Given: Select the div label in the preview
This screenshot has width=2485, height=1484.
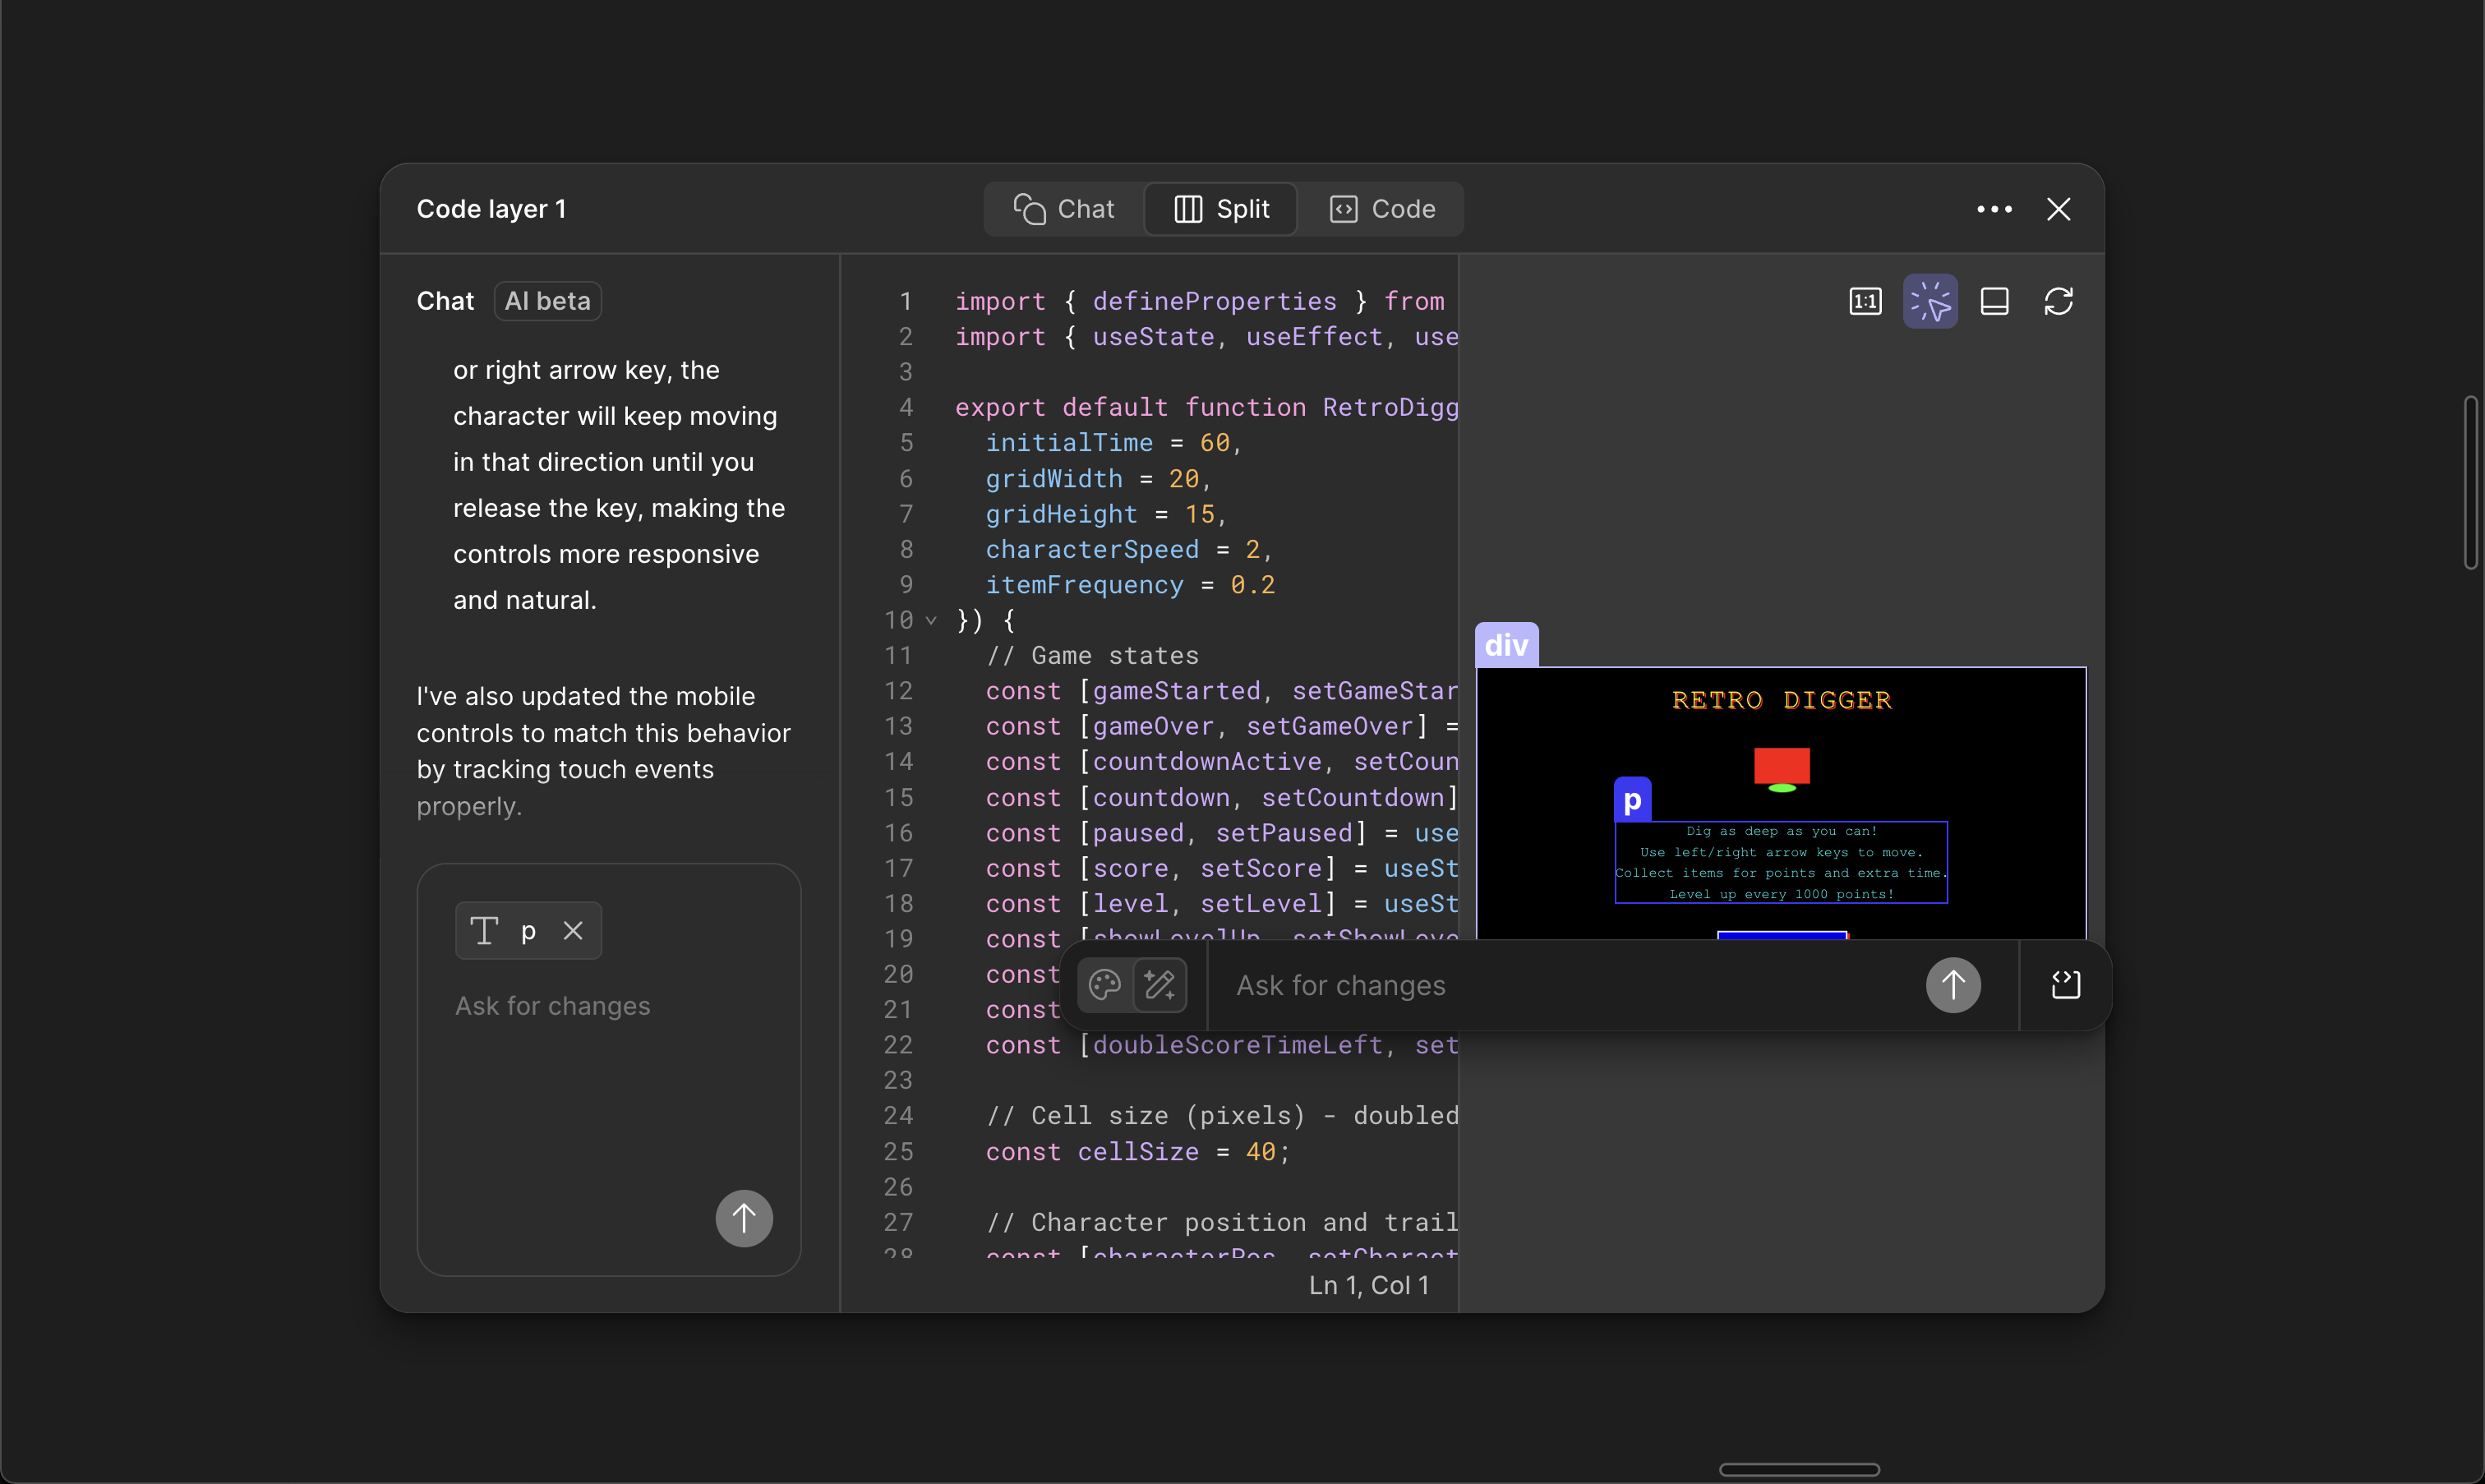Looking at the screenshot, I should coord(1506,645).
